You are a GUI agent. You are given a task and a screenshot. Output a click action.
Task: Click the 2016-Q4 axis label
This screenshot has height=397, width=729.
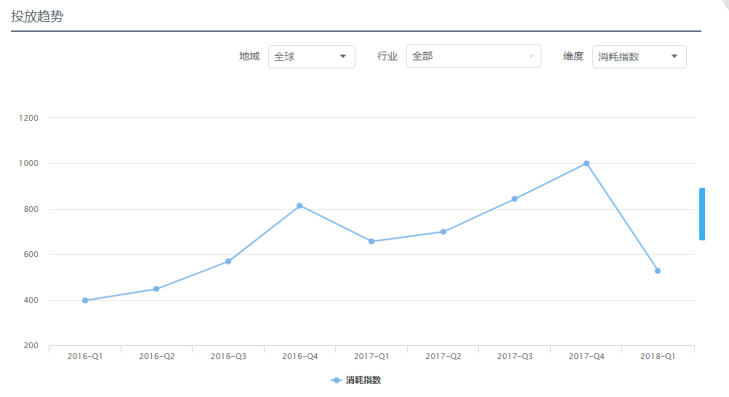coord(300,357)
